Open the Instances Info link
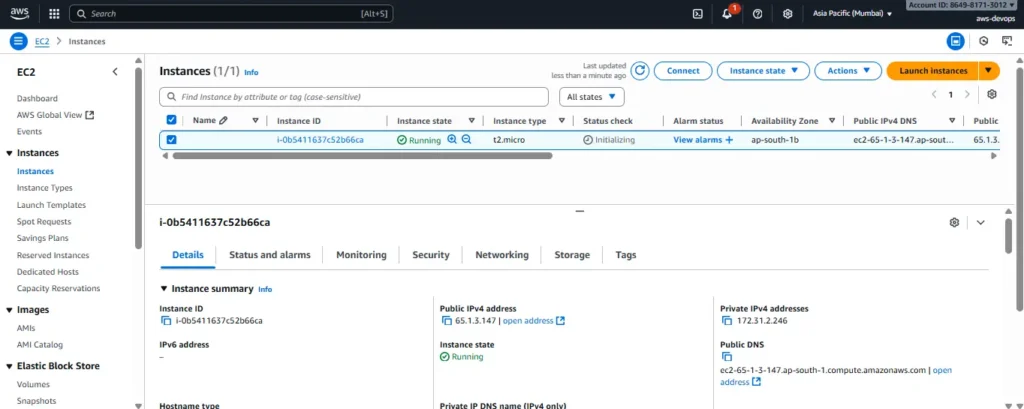 [x=251, y=73]
